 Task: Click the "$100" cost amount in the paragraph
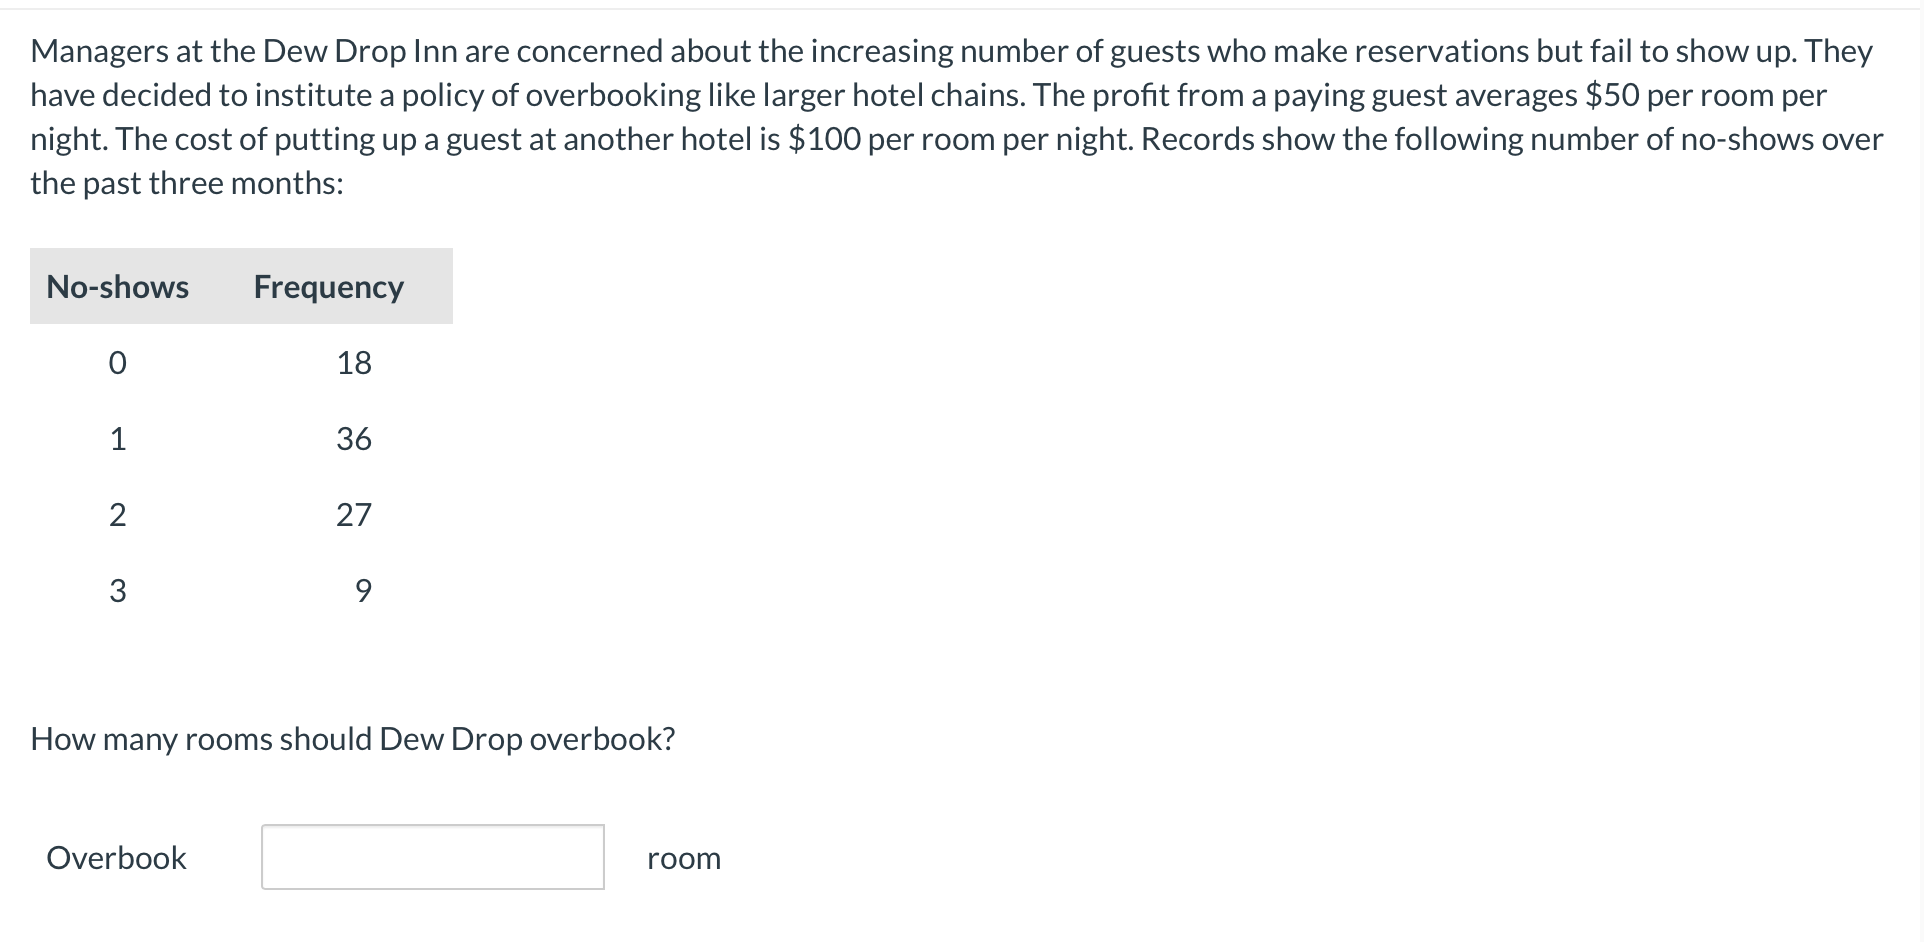[824, 139]
